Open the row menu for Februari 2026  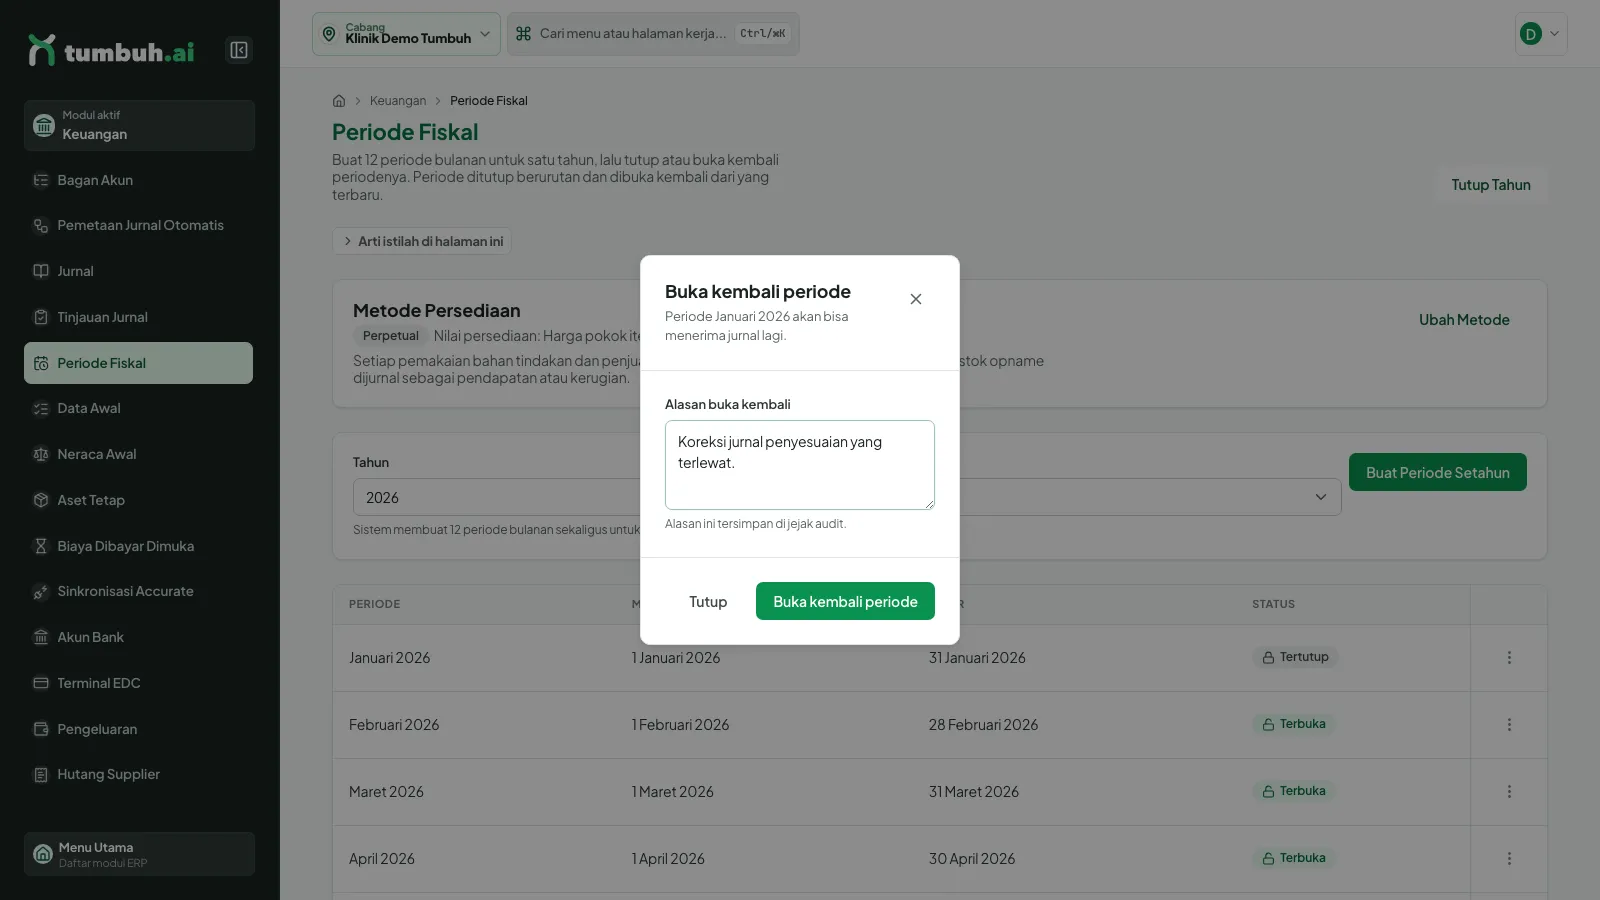(x=1509, y=725)
